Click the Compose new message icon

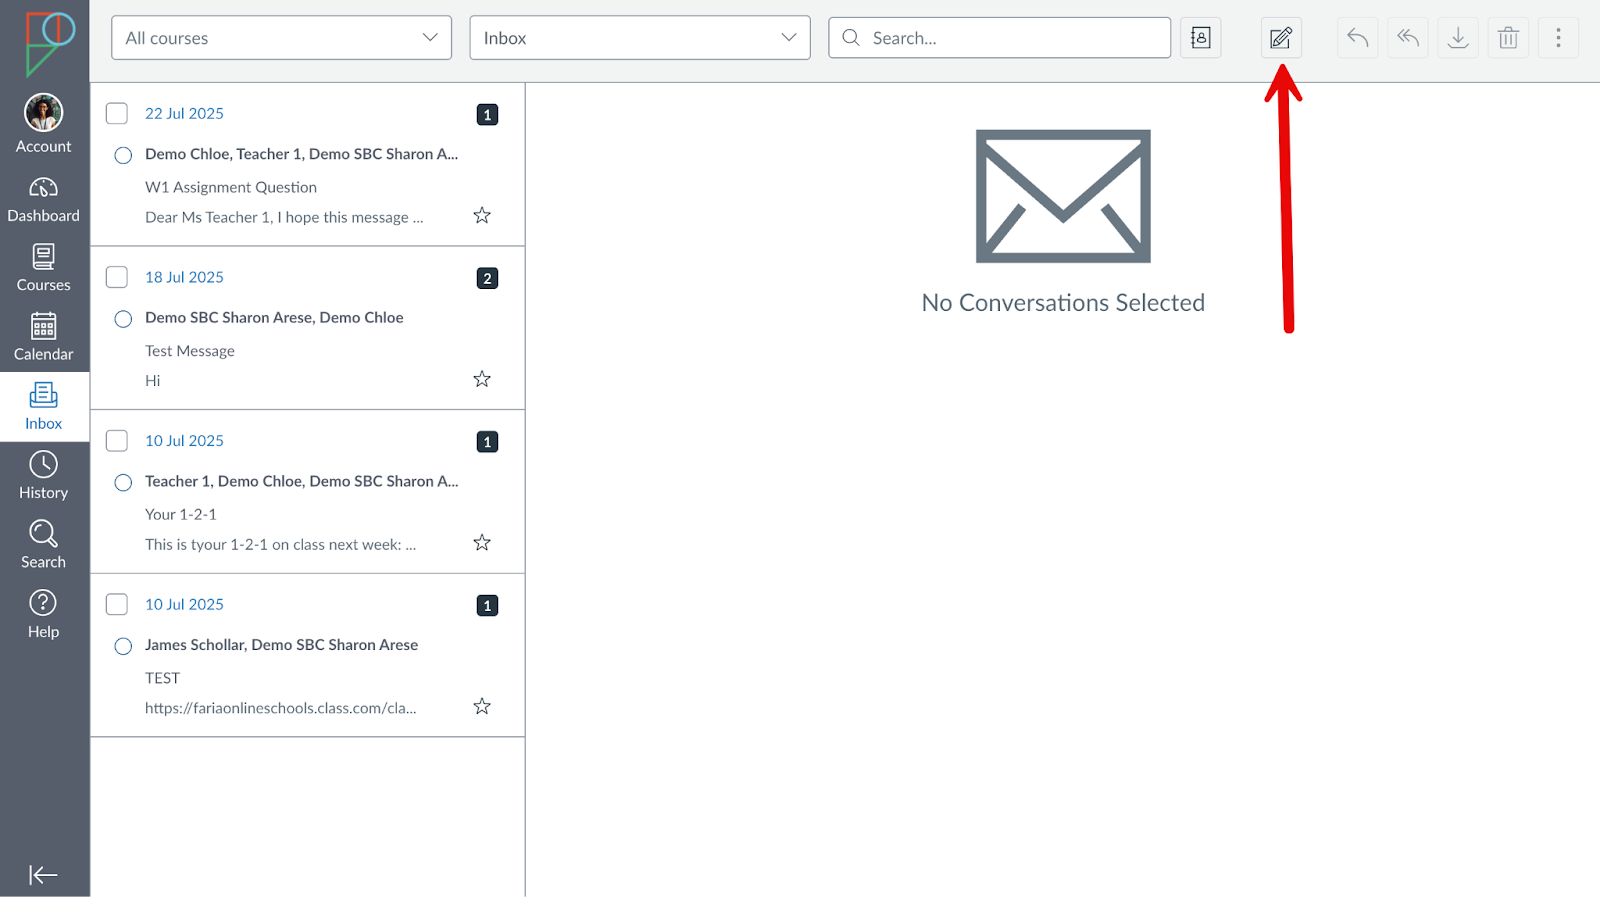click(1280, 38)
